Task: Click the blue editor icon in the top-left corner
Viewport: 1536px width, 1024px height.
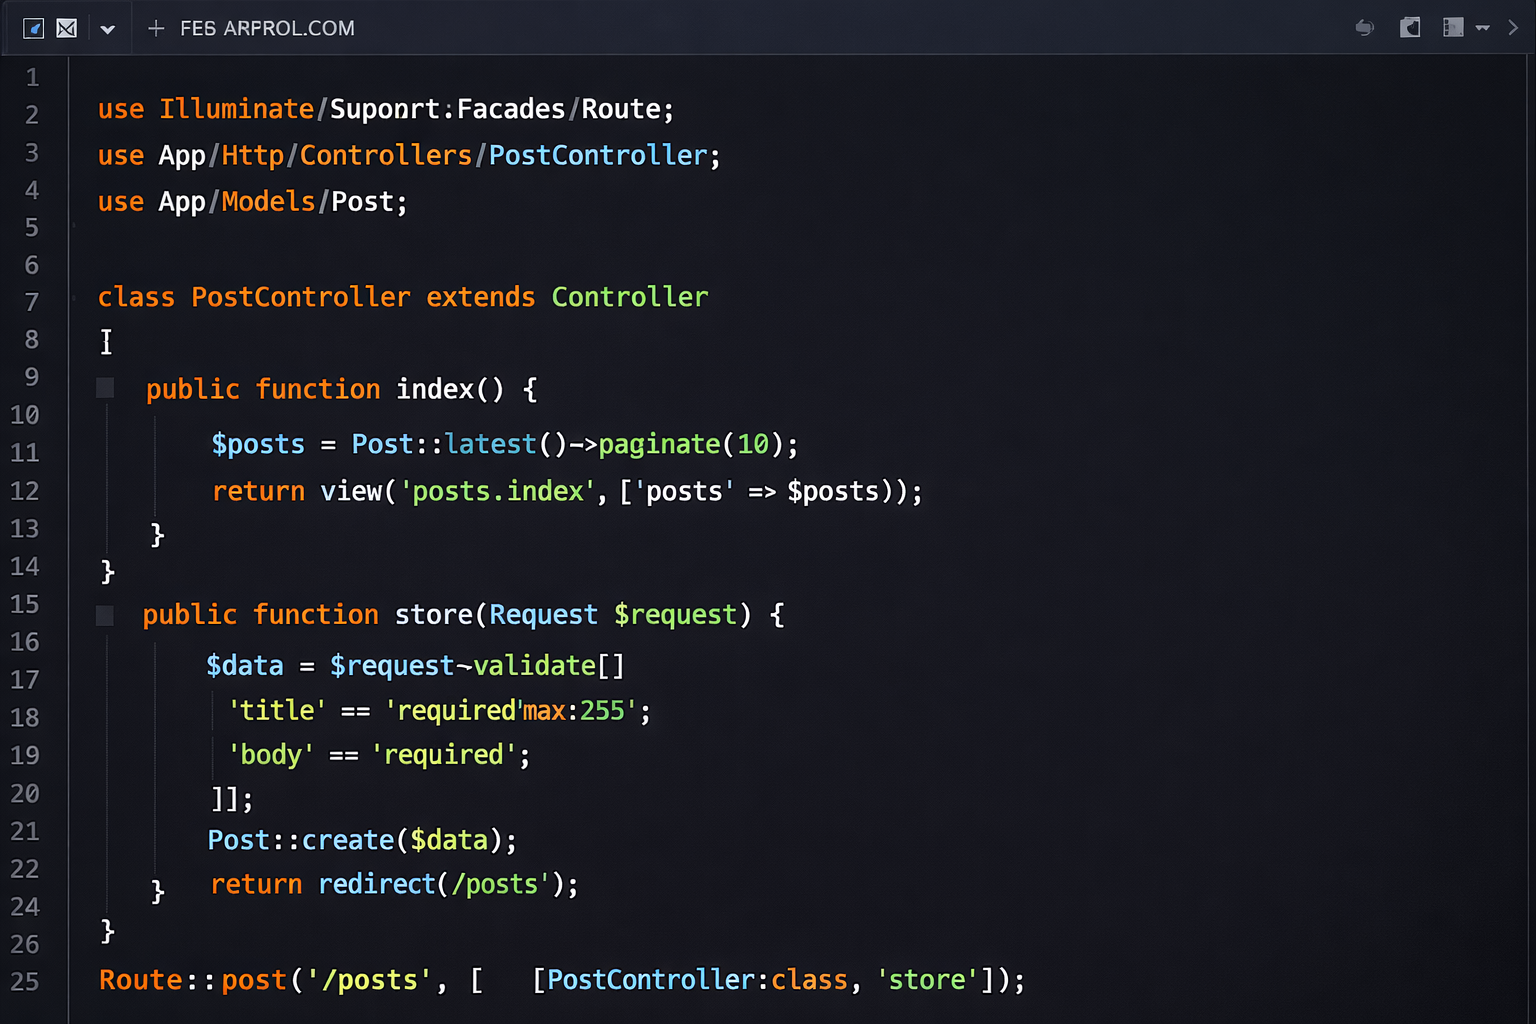Action: tap(34, 28)
